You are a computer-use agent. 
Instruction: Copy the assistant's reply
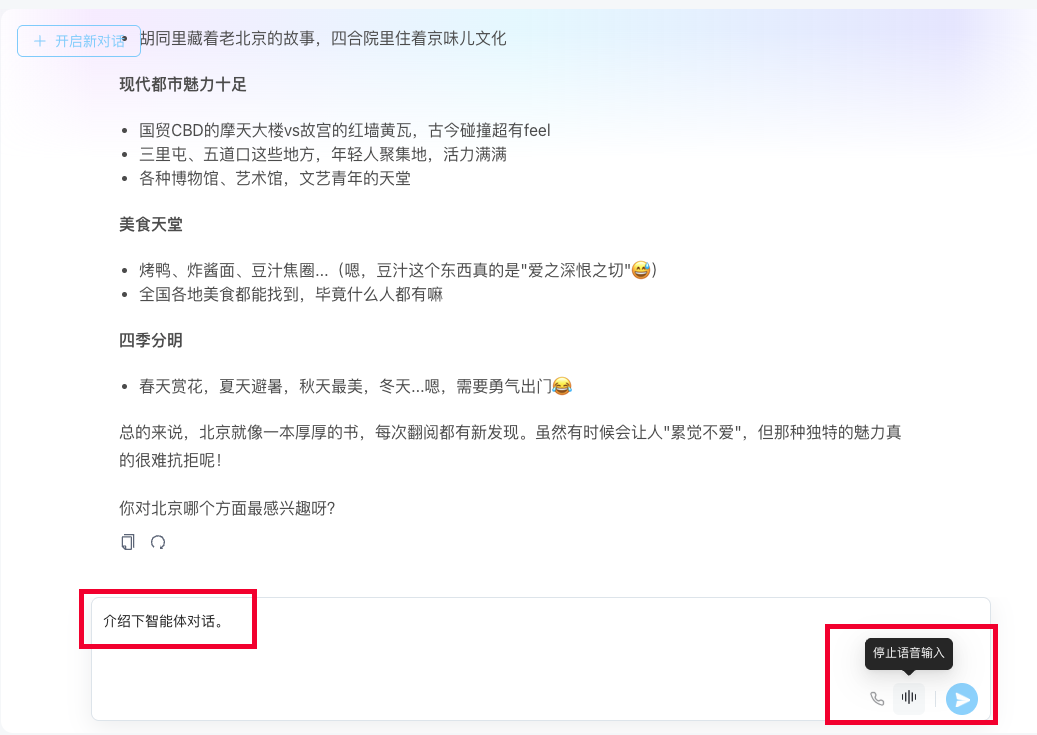click(x=128, y=542)
